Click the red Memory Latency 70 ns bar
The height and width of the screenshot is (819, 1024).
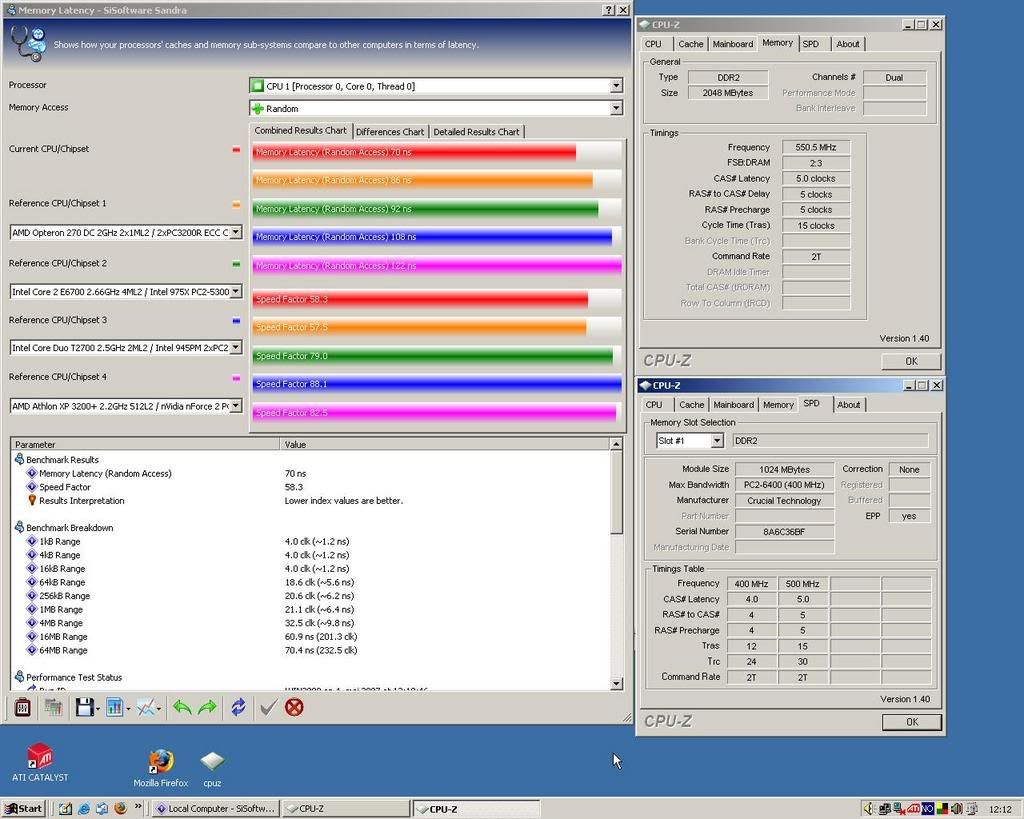pos(415,152)
